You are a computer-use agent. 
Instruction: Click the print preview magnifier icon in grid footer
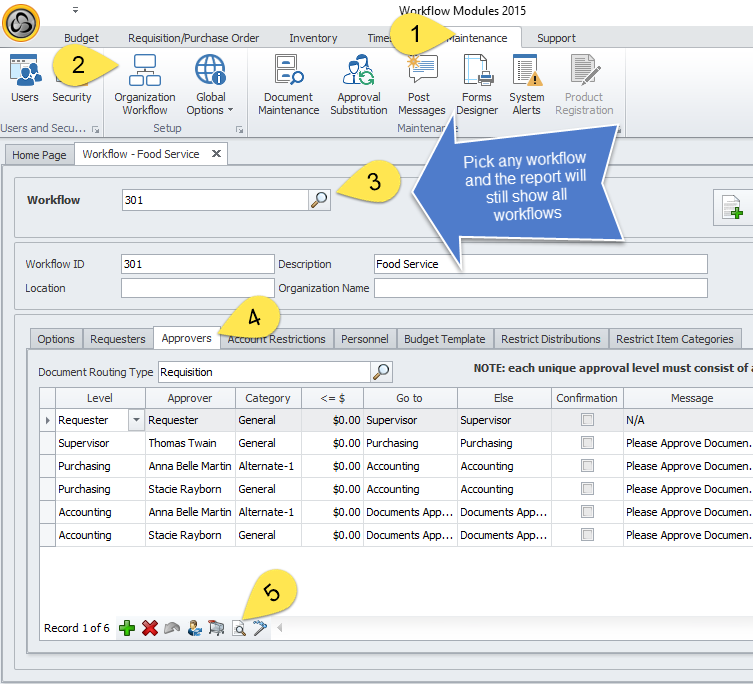[x=239, y=628]
